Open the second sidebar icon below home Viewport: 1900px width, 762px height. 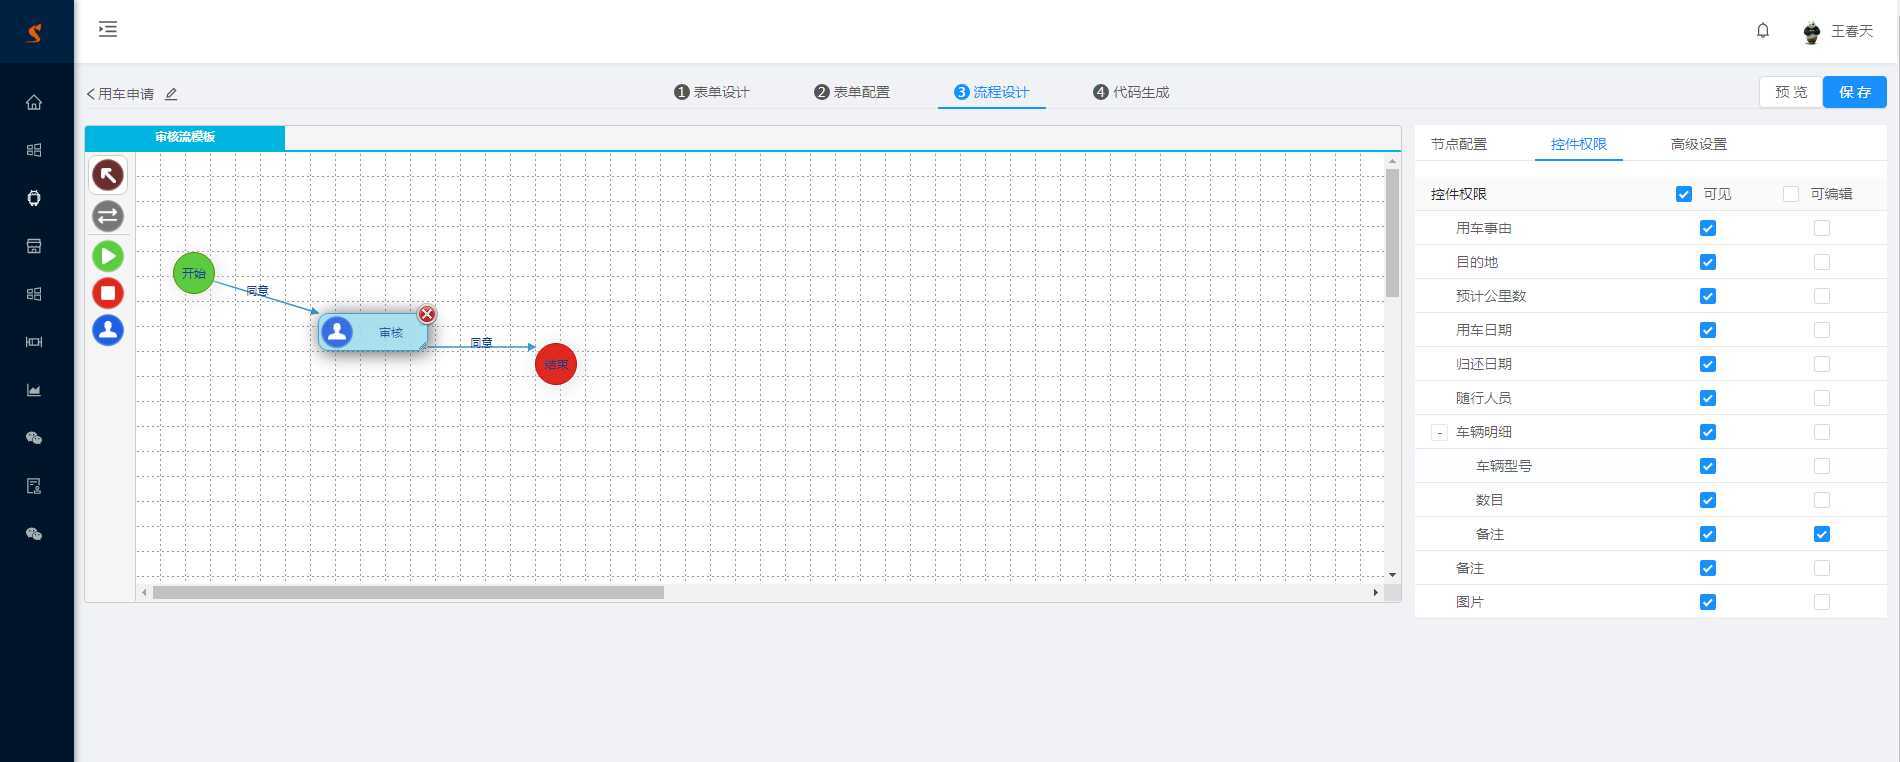(34, 150)
